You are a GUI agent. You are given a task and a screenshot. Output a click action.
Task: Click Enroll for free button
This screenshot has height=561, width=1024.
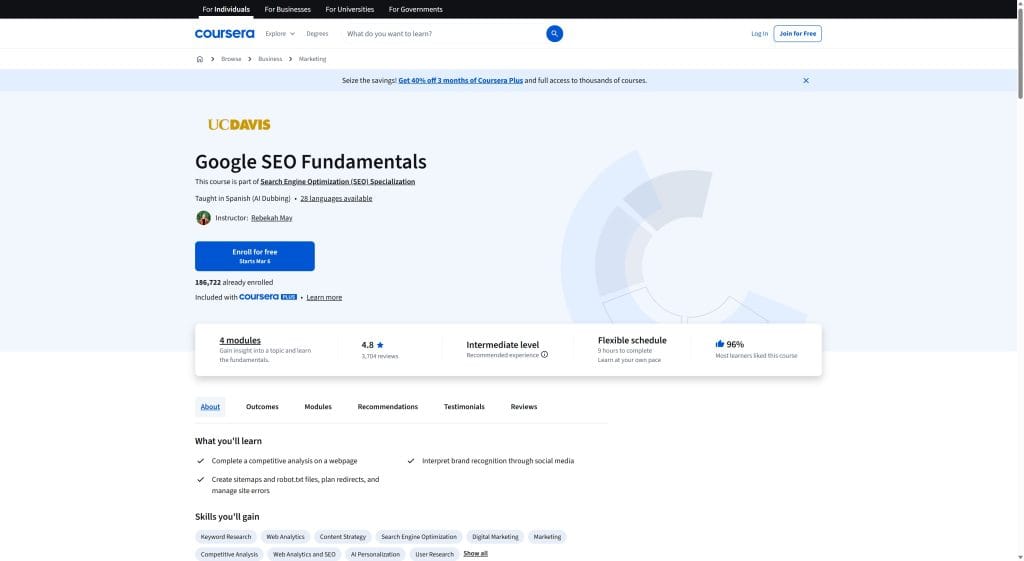click(x=255, y=256)
